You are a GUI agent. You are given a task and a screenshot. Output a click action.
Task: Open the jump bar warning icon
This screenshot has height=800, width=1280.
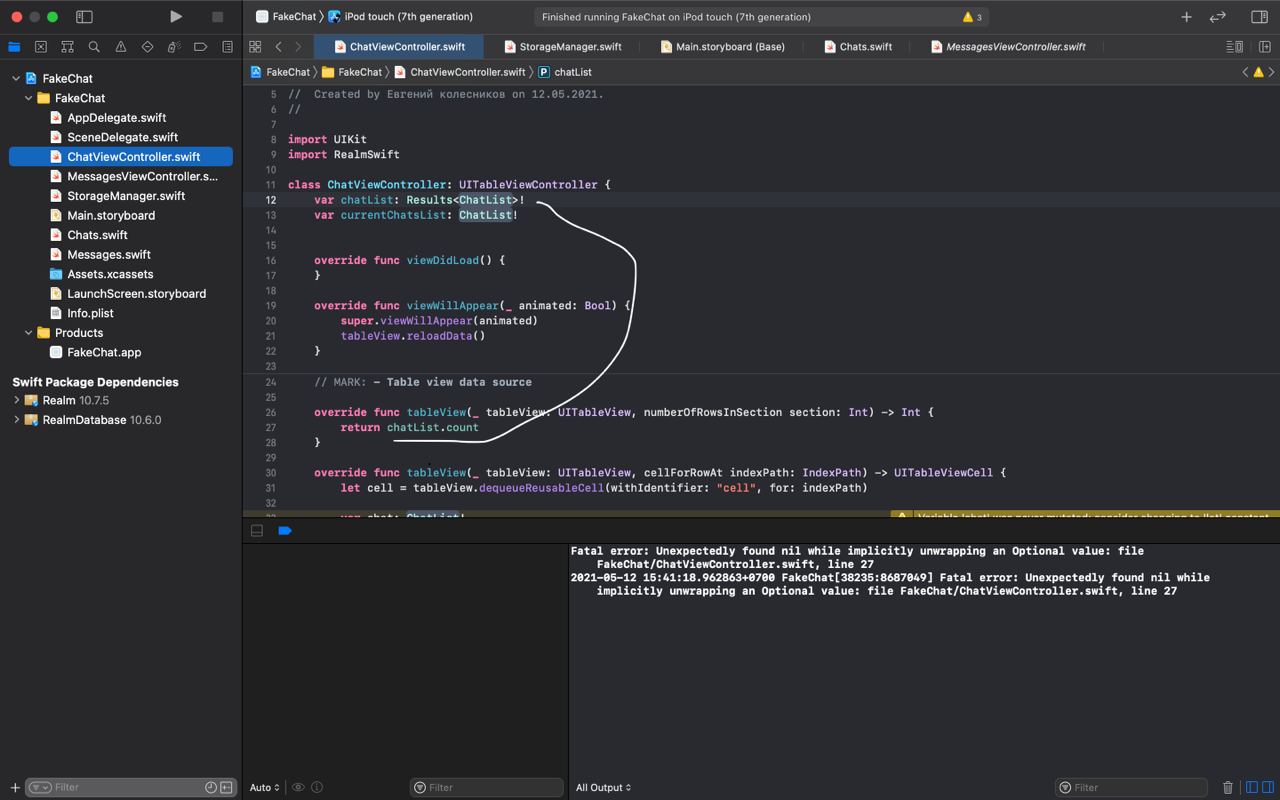[1258, 72]
